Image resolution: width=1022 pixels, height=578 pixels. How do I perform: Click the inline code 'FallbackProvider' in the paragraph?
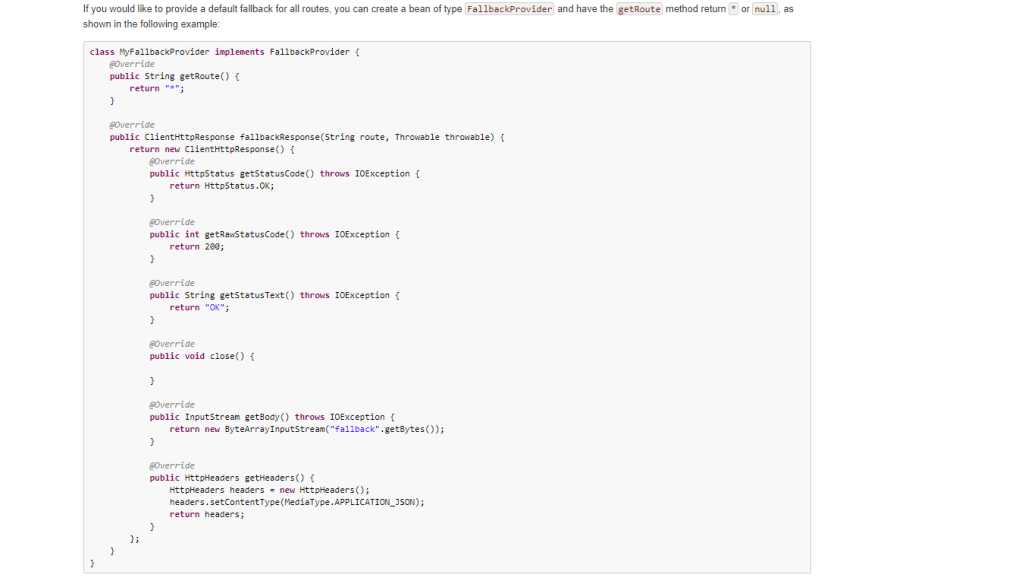[509, 9]
